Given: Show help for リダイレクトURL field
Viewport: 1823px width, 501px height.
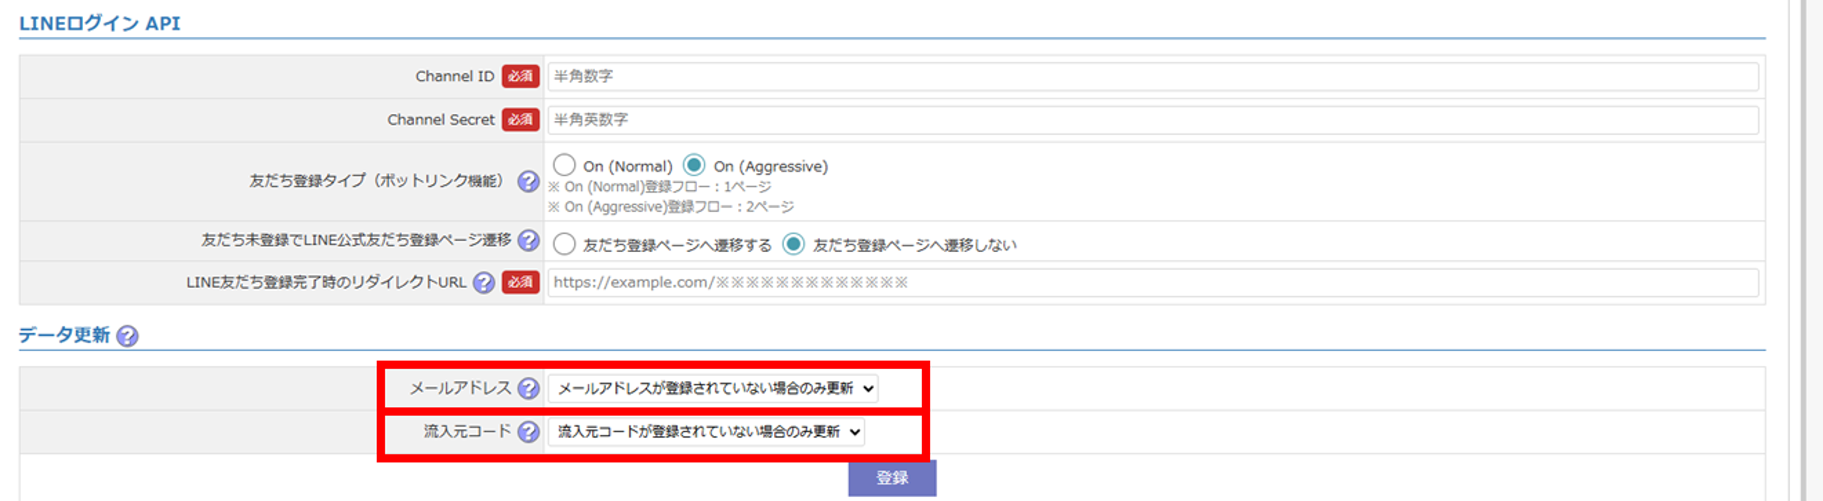Looking at the screenshot, I should [484, 283].
